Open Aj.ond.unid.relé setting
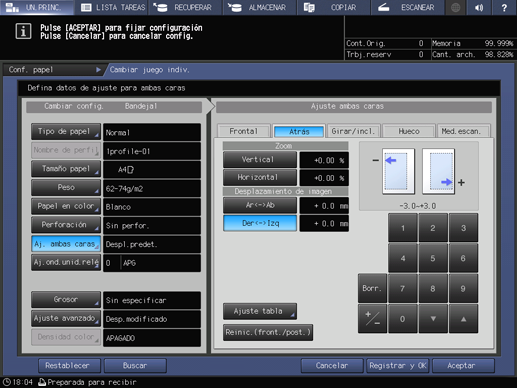517x388 pixels. [x=66, y=262]
